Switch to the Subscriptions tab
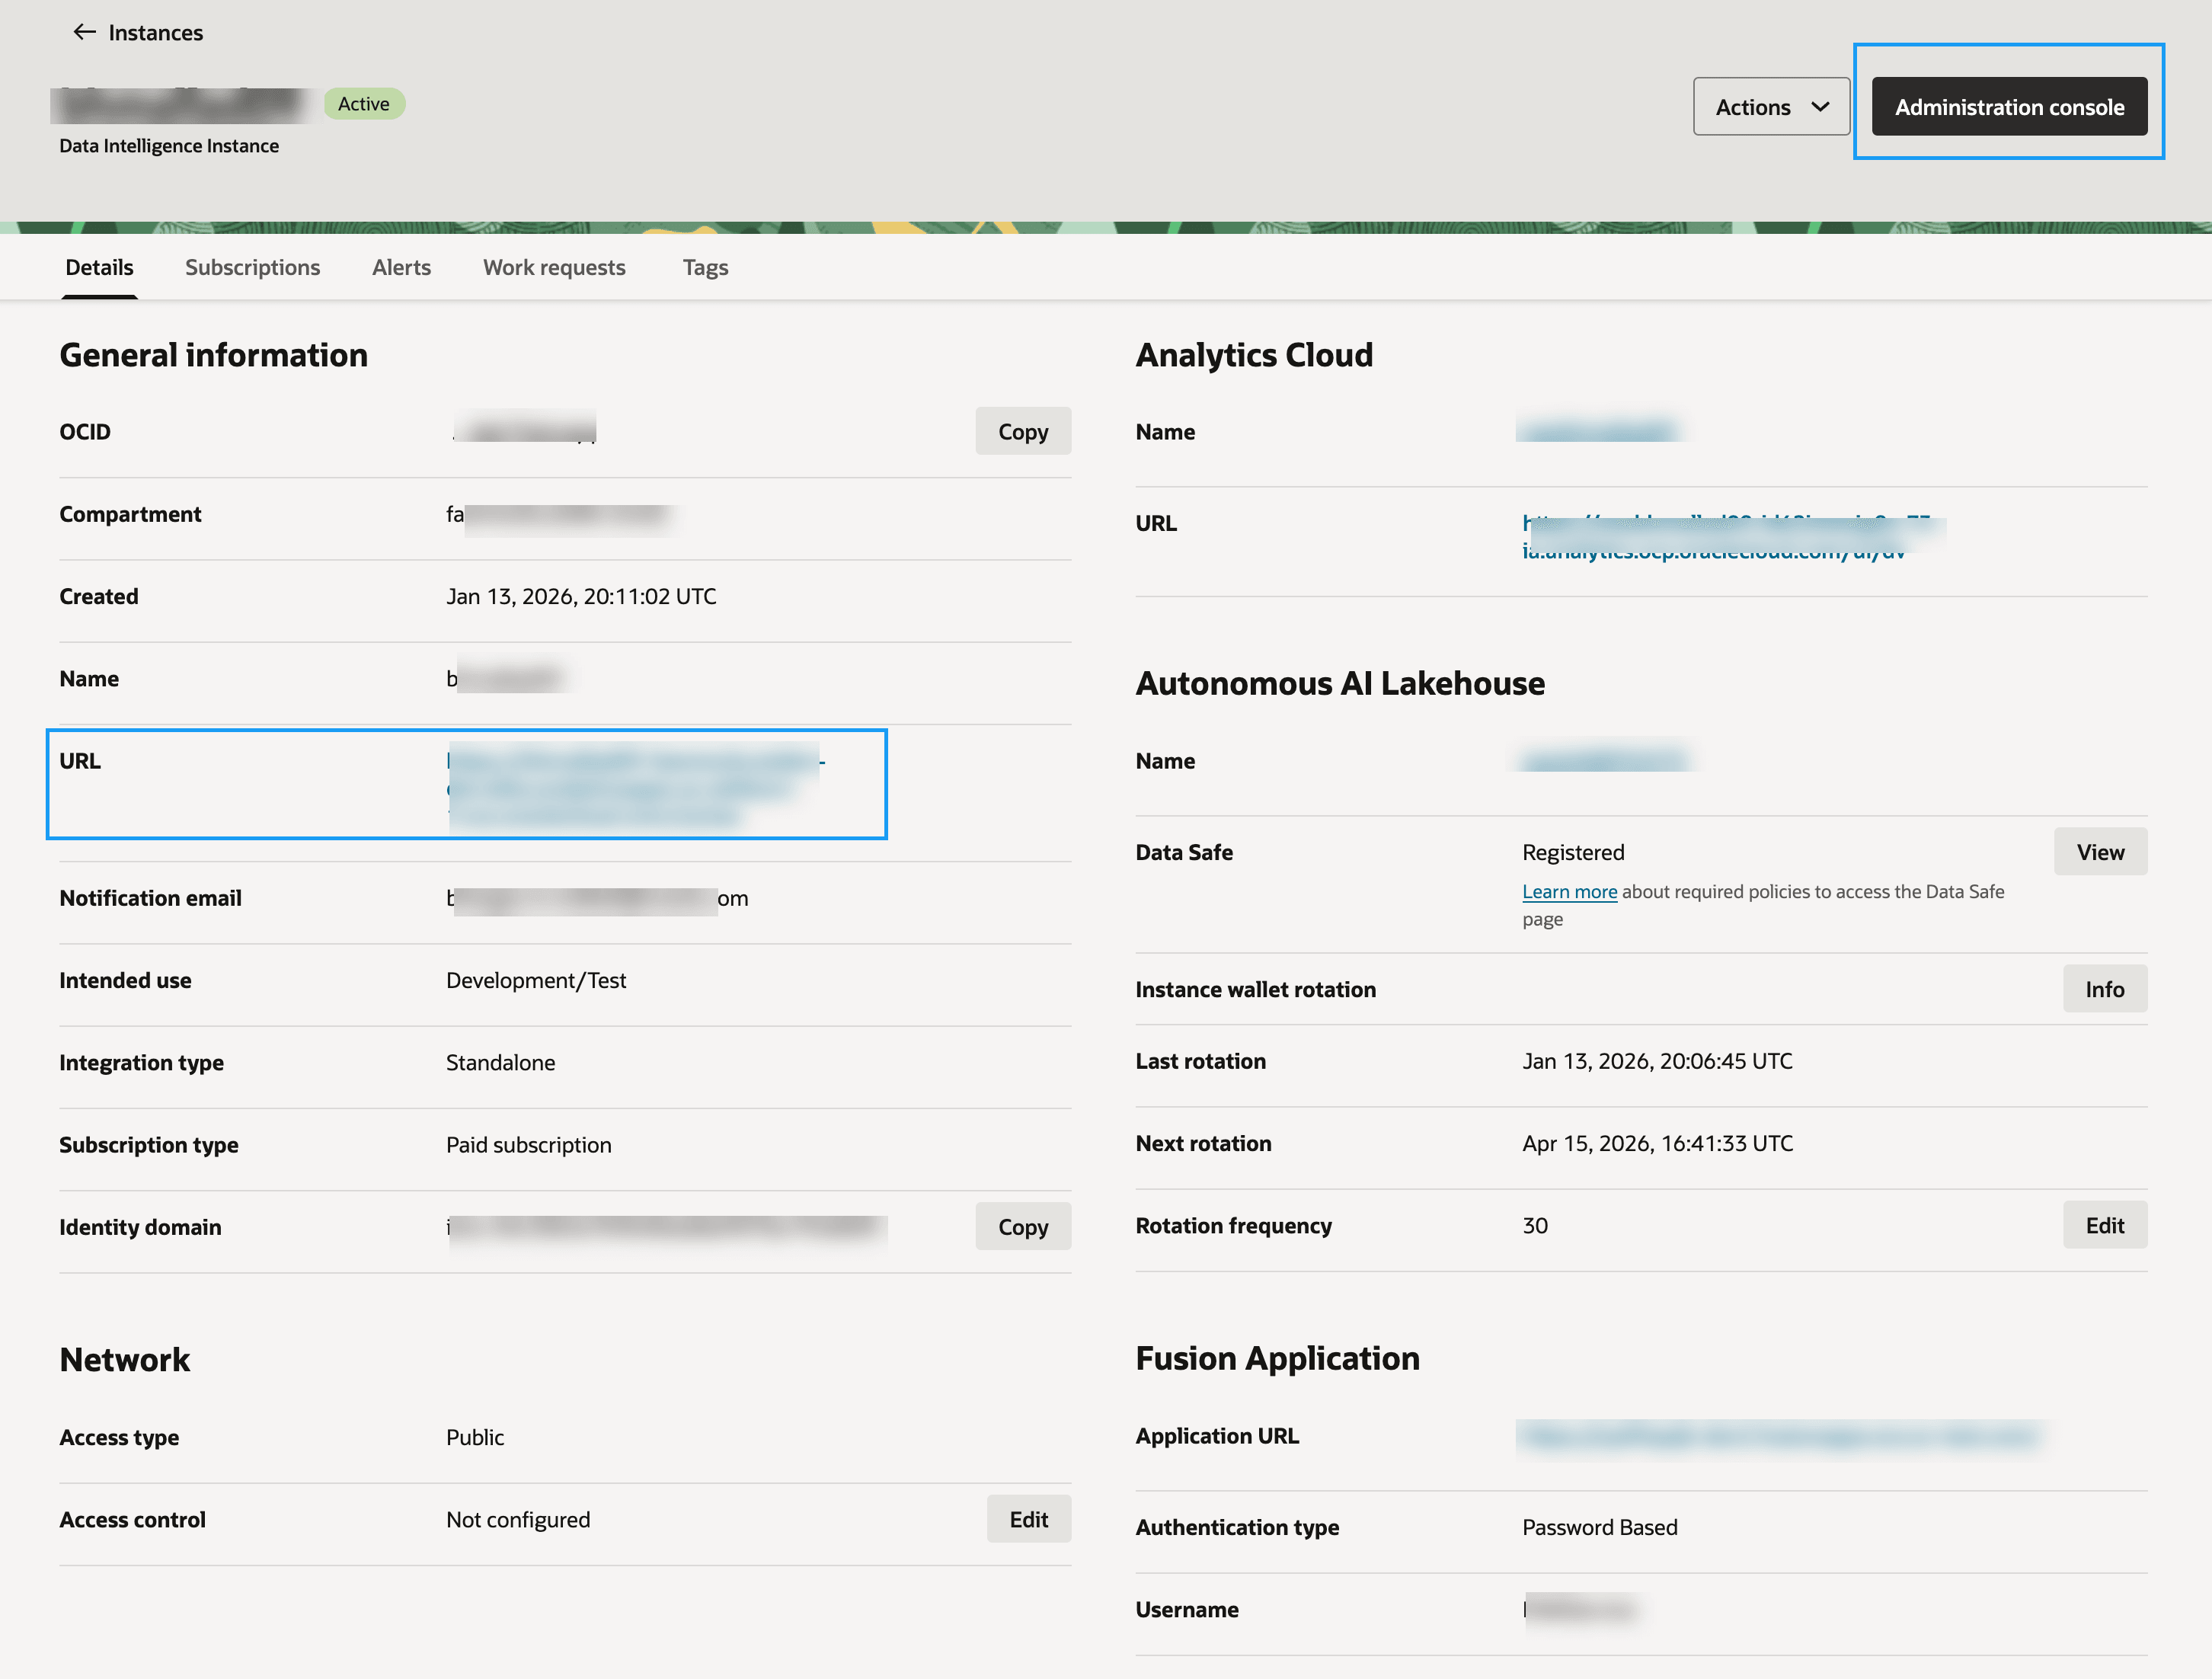Image resolution: width=2212 pixels, height=1679 pixels. coord(252,267)
